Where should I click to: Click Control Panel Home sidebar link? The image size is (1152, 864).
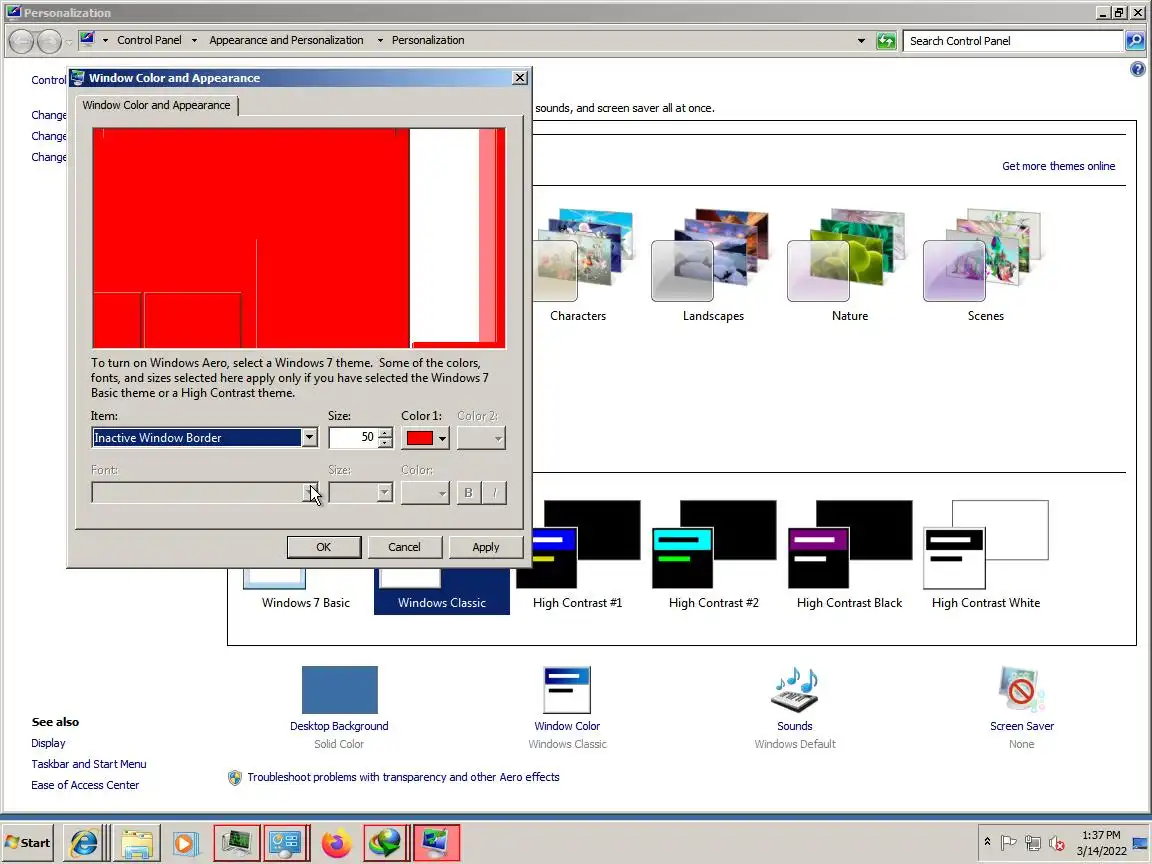[48, 80]
